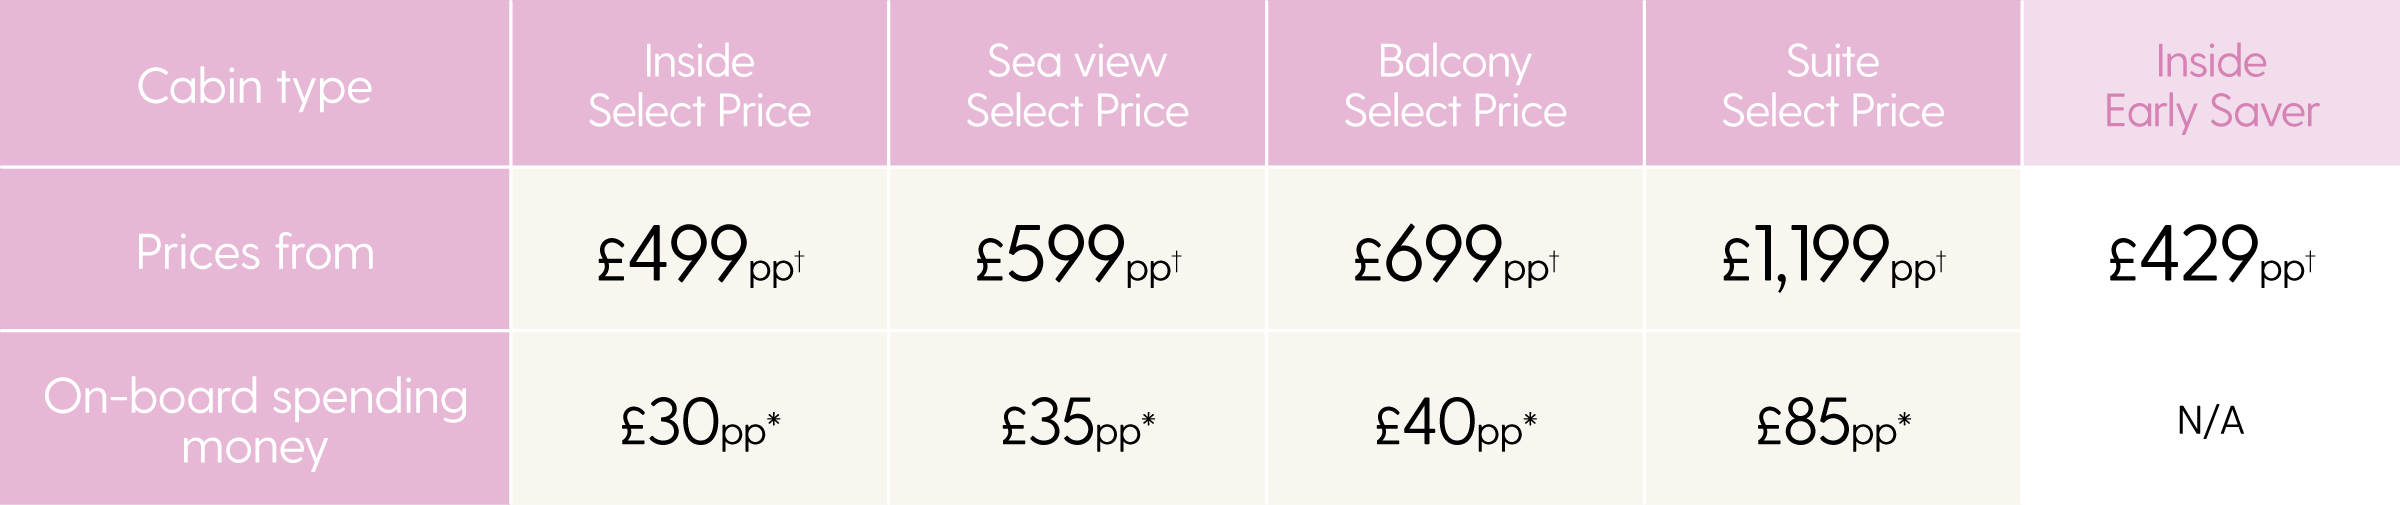This screenshot has width=2400, height=505.
Task: Select the Suite Select Price header
Action: [1833, 83]
